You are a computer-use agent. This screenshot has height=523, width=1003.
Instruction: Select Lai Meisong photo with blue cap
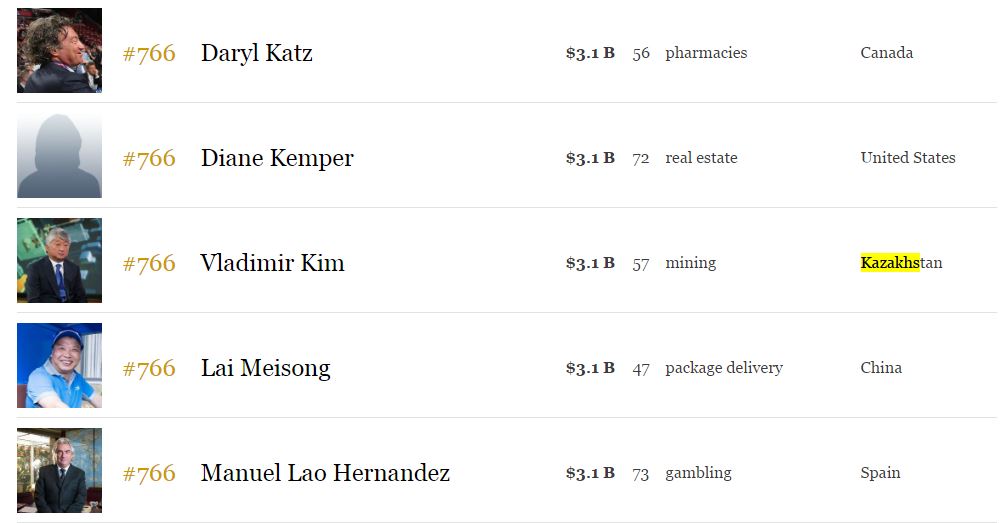pyautogui.click(x=59, y=365)
